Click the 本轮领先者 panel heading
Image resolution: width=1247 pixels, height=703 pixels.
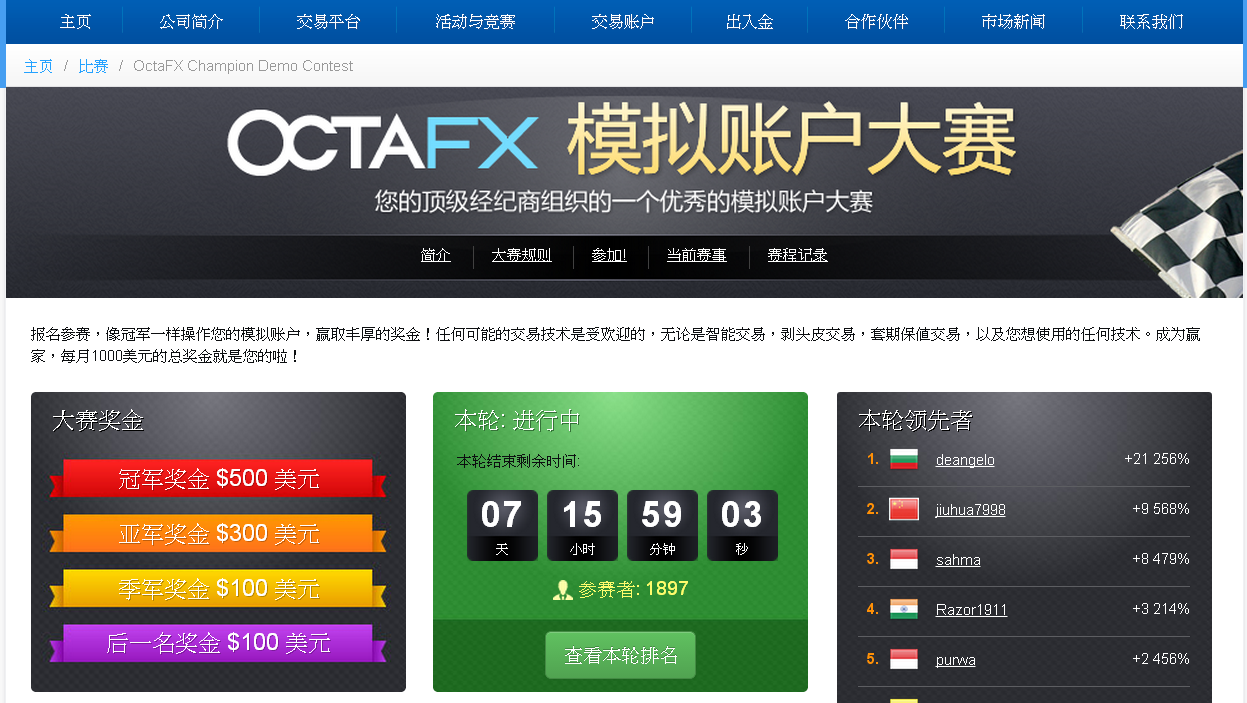[915, 421]
